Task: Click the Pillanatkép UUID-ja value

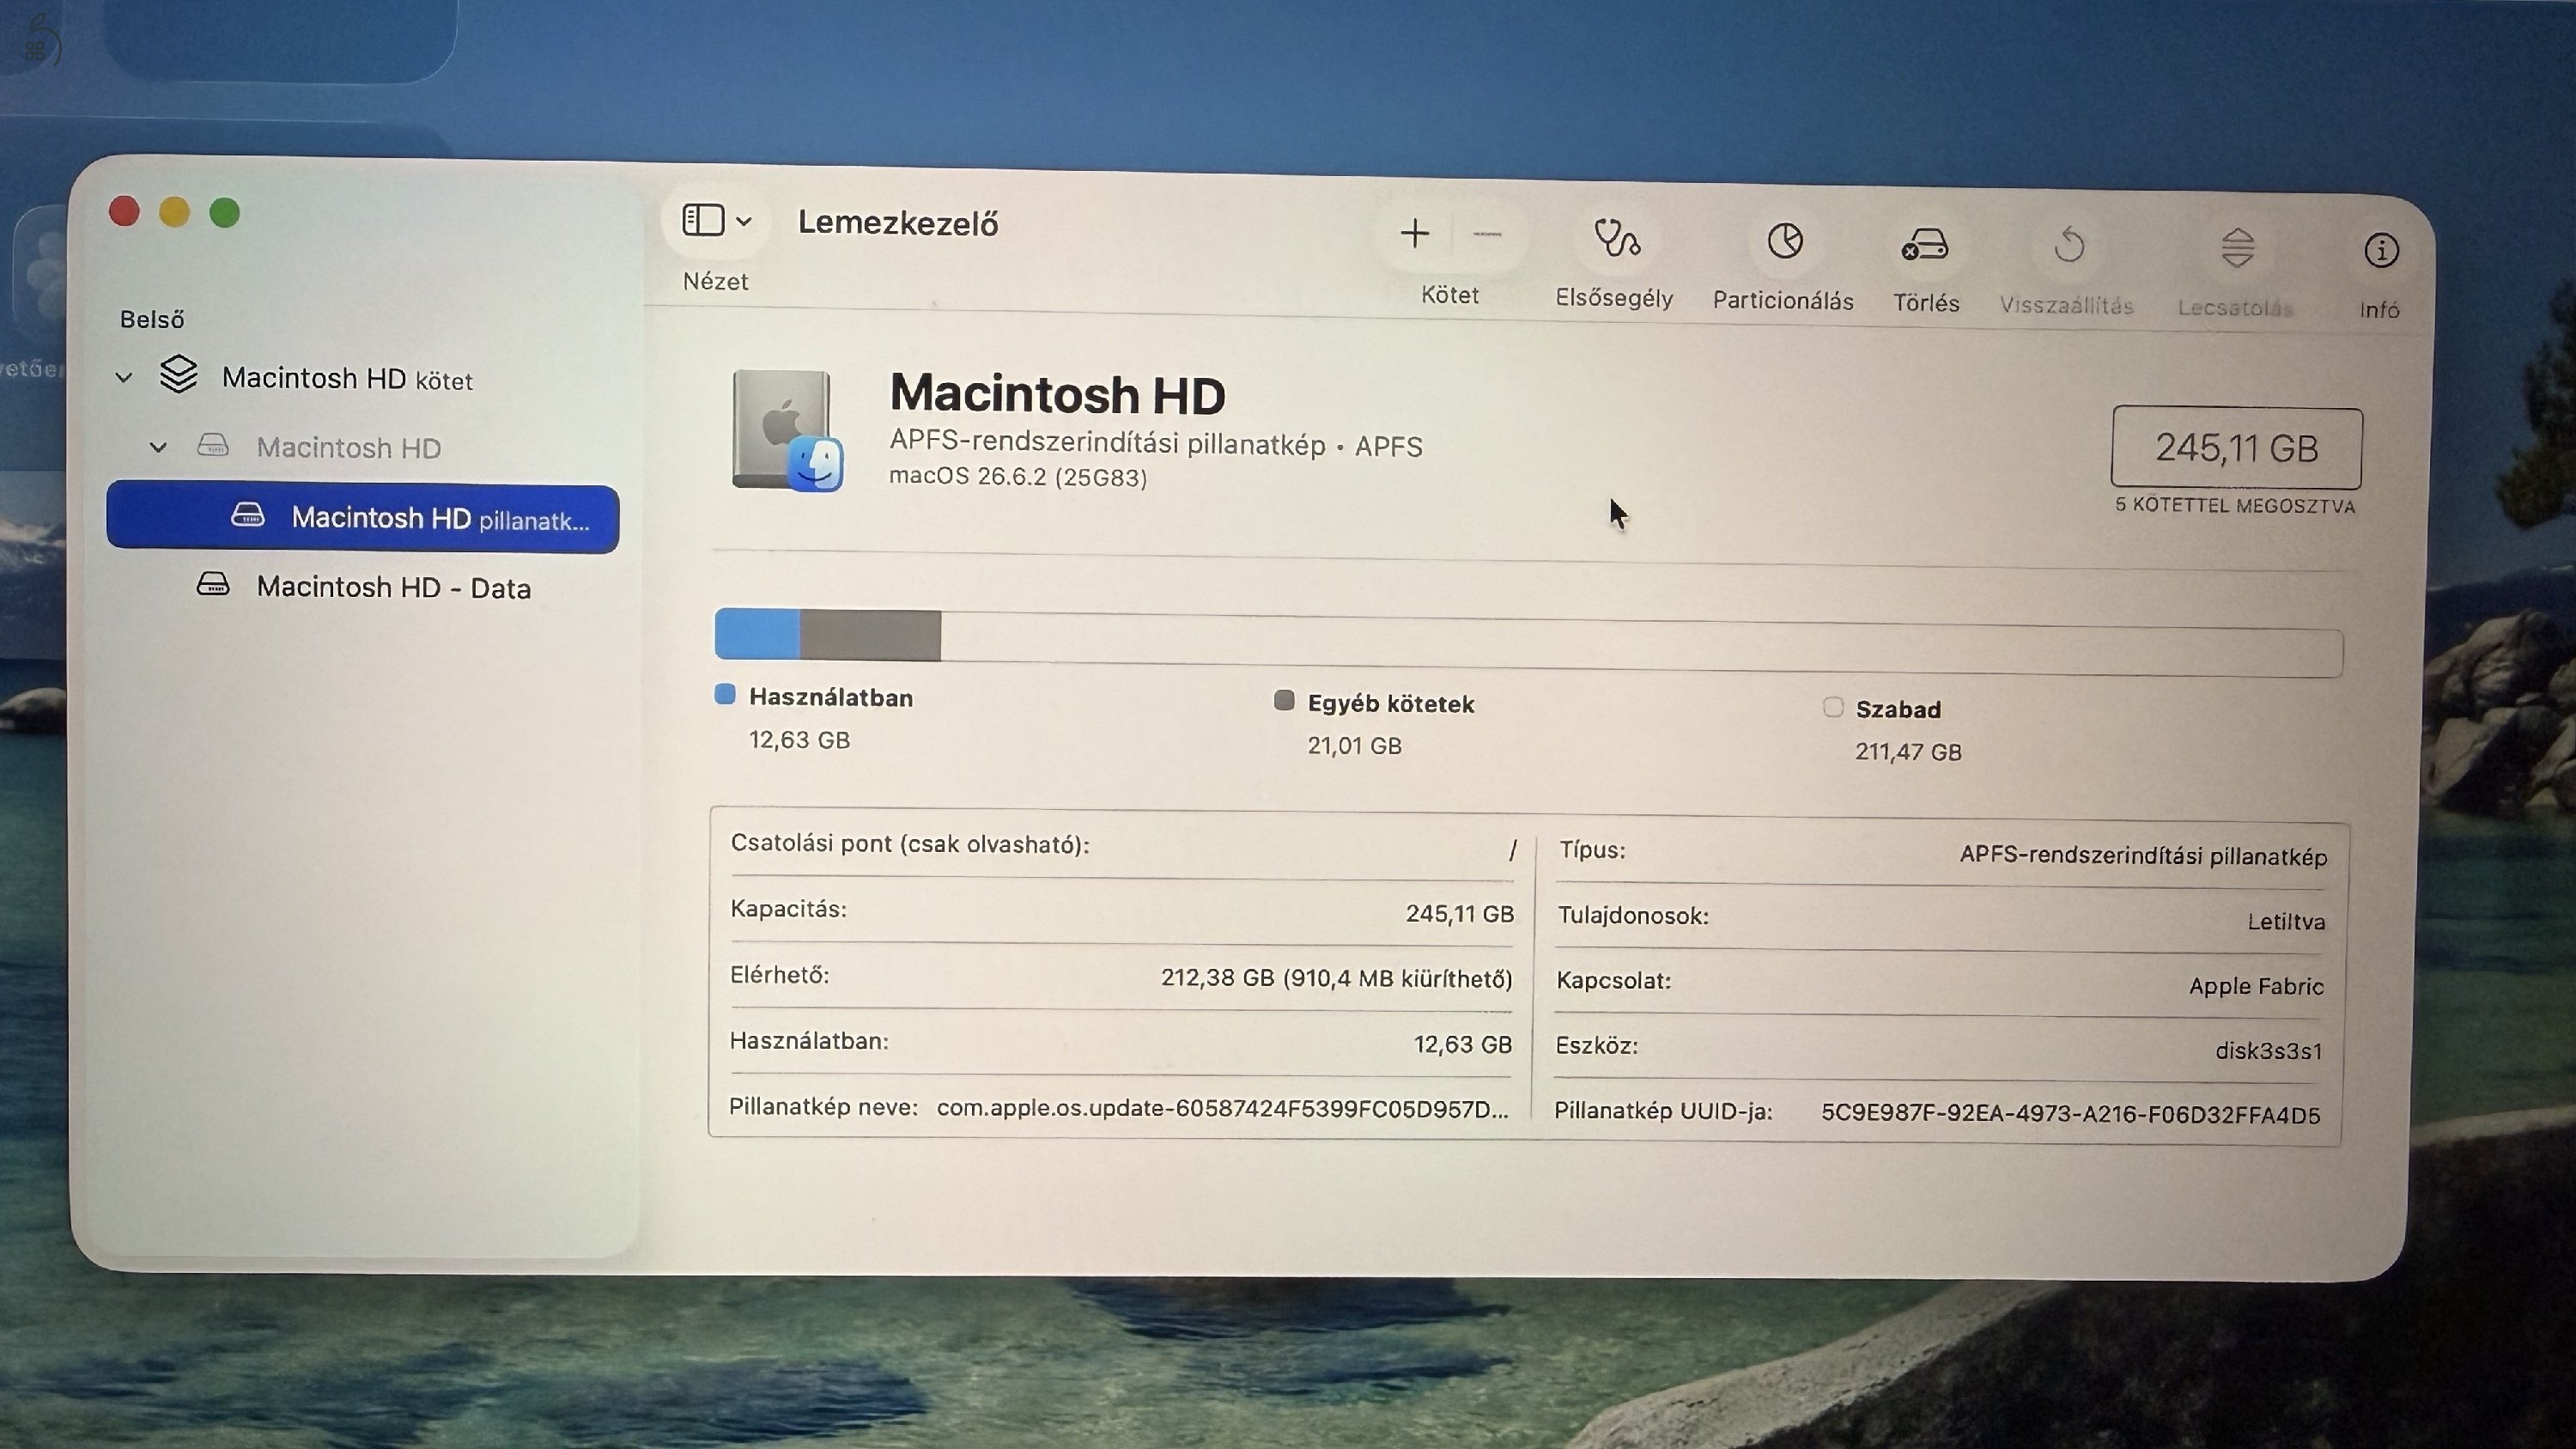Action: (2070, 1114)
